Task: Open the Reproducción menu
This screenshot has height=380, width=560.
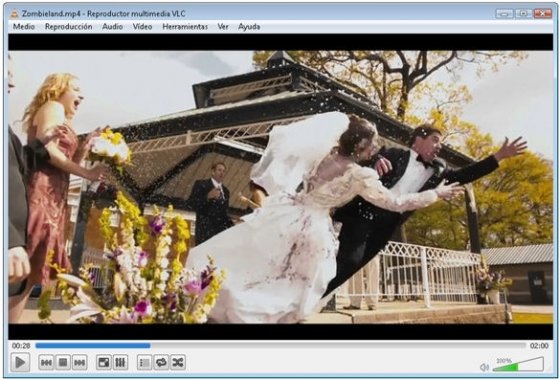Action: click(x=69, y=27)
